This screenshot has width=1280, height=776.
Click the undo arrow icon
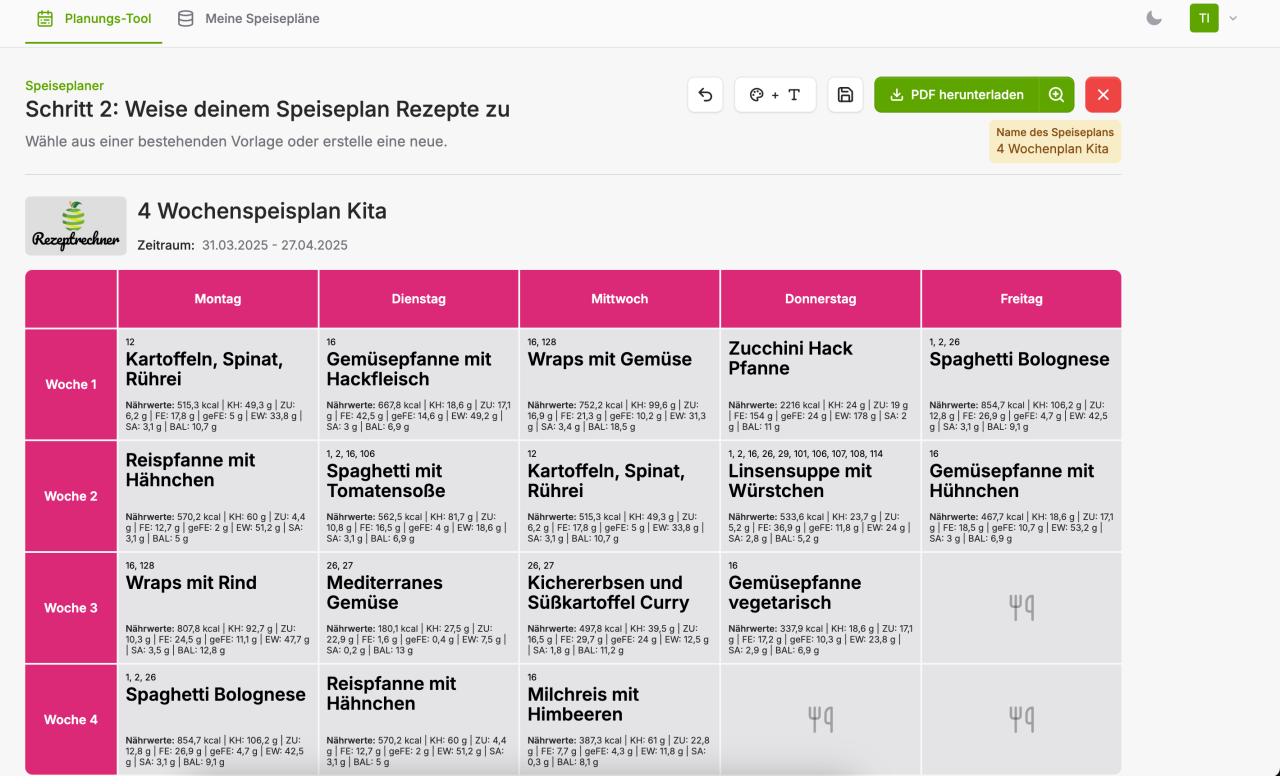[705, 95]
